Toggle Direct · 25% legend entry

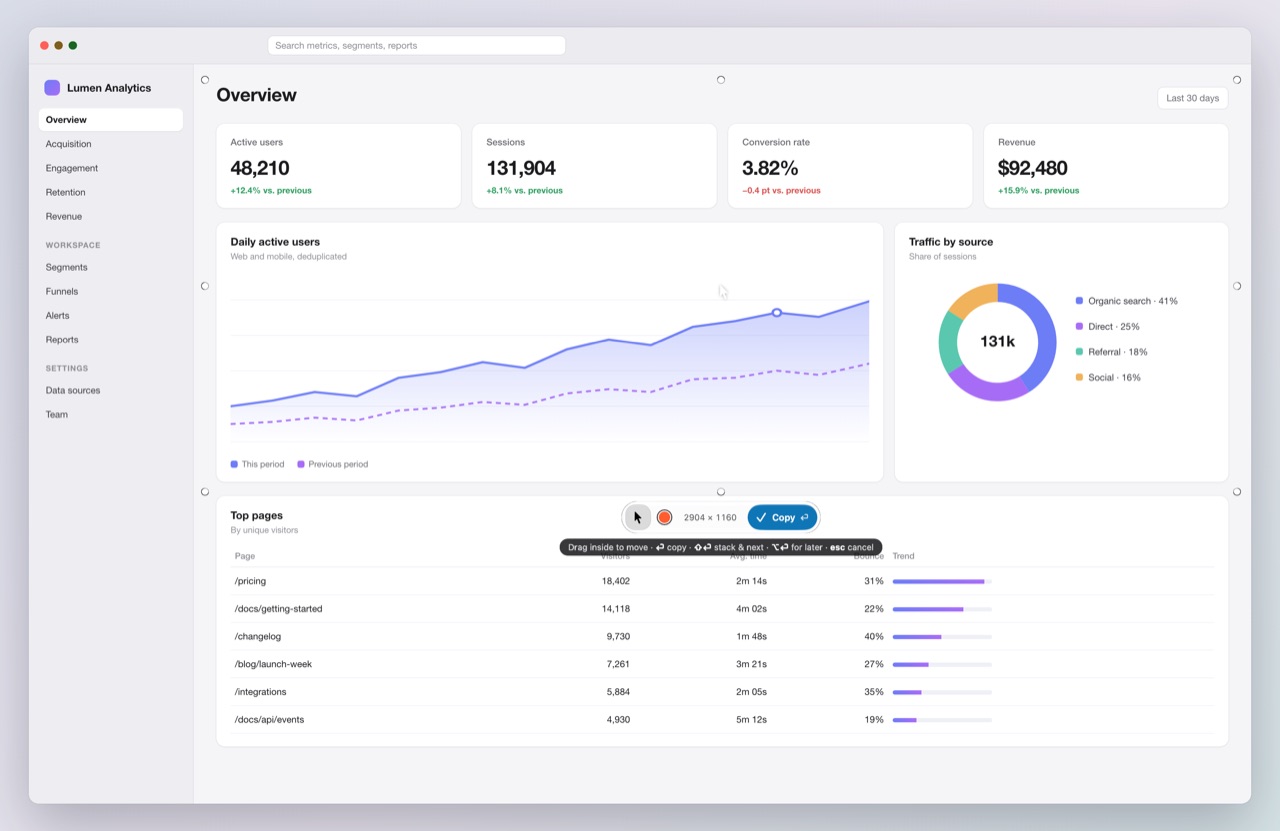pos(1107,326)
